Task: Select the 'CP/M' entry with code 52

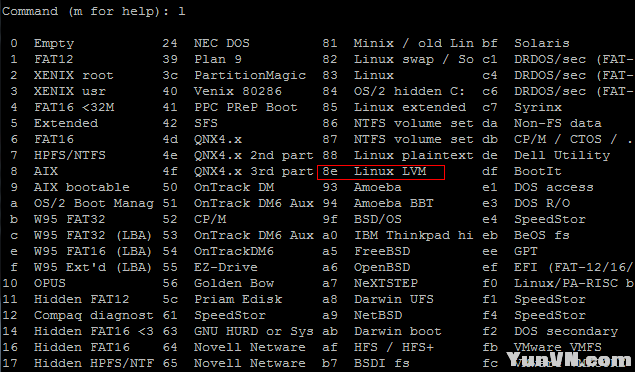Action: (x=210, y=219)
